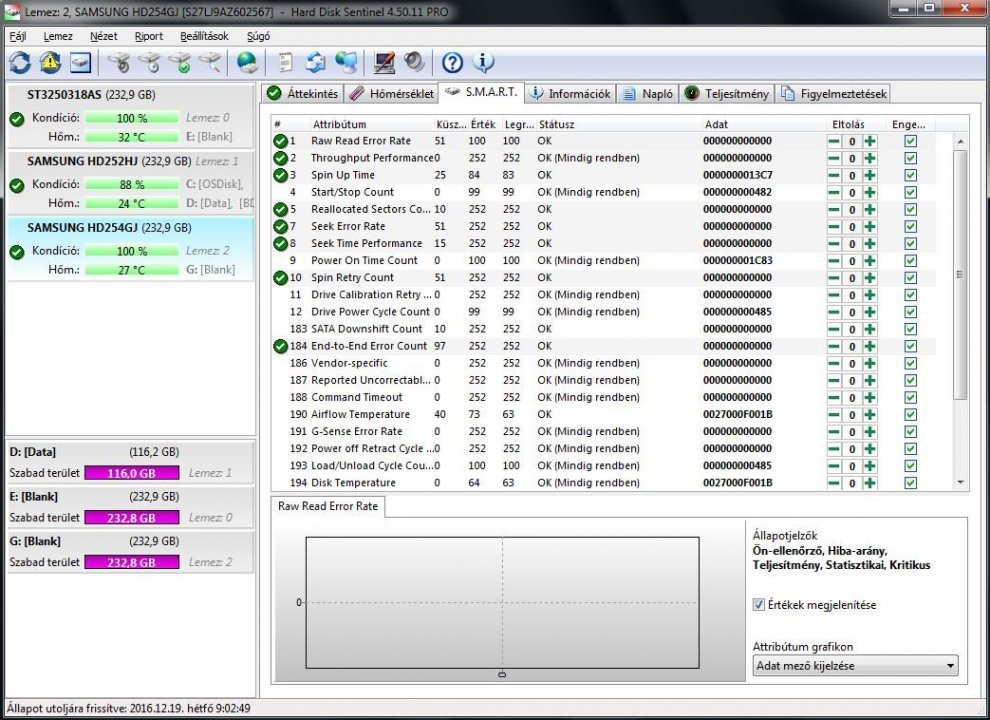Uncheck the Értékek megjelenítése checkbox

click(x=758, y=605)
